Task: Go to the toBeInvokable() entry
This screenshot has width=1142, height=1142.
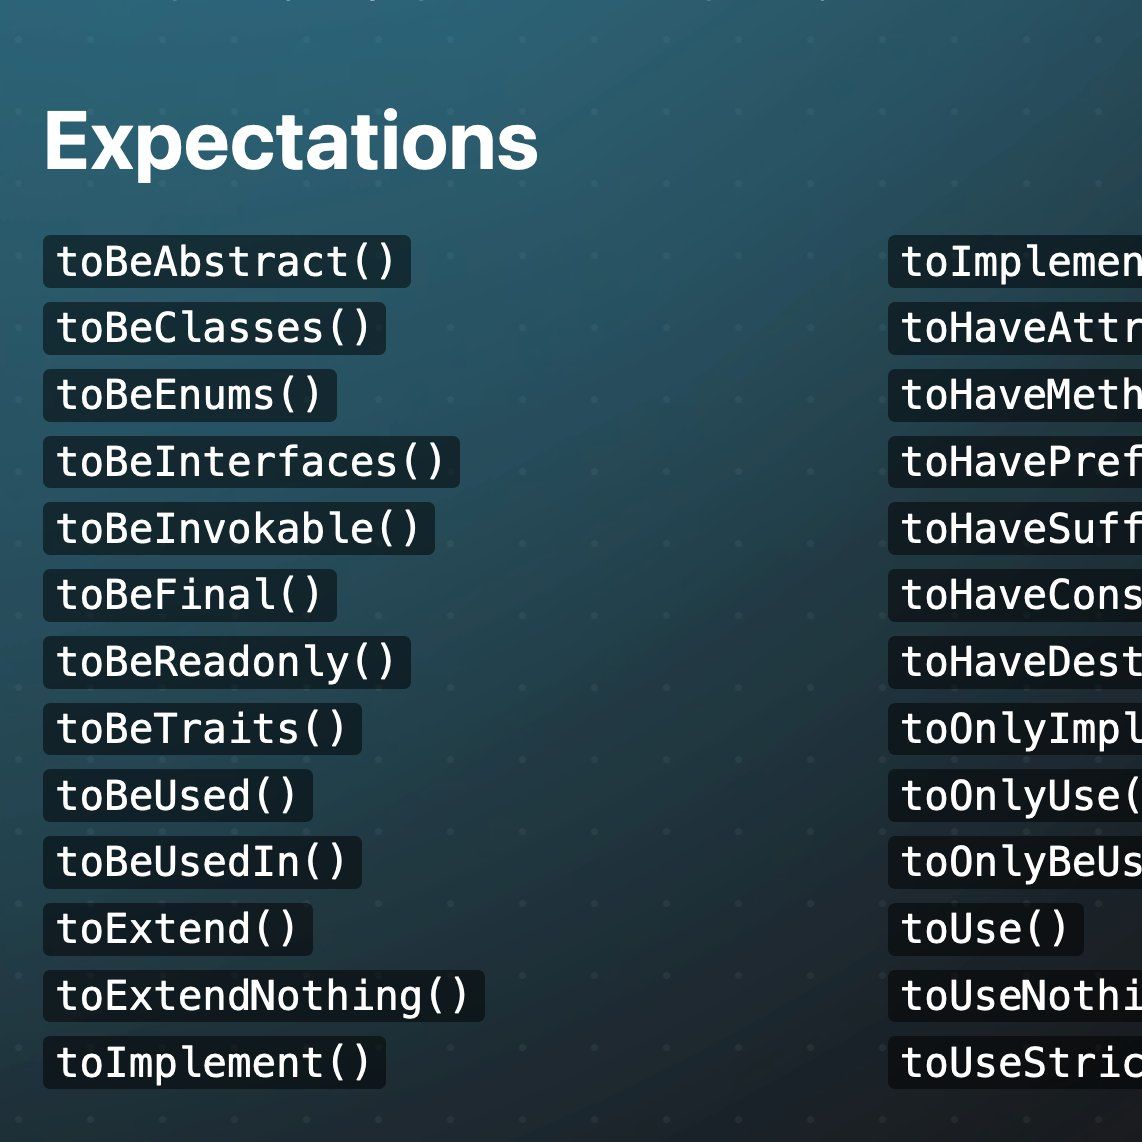Action: [239, 529]
